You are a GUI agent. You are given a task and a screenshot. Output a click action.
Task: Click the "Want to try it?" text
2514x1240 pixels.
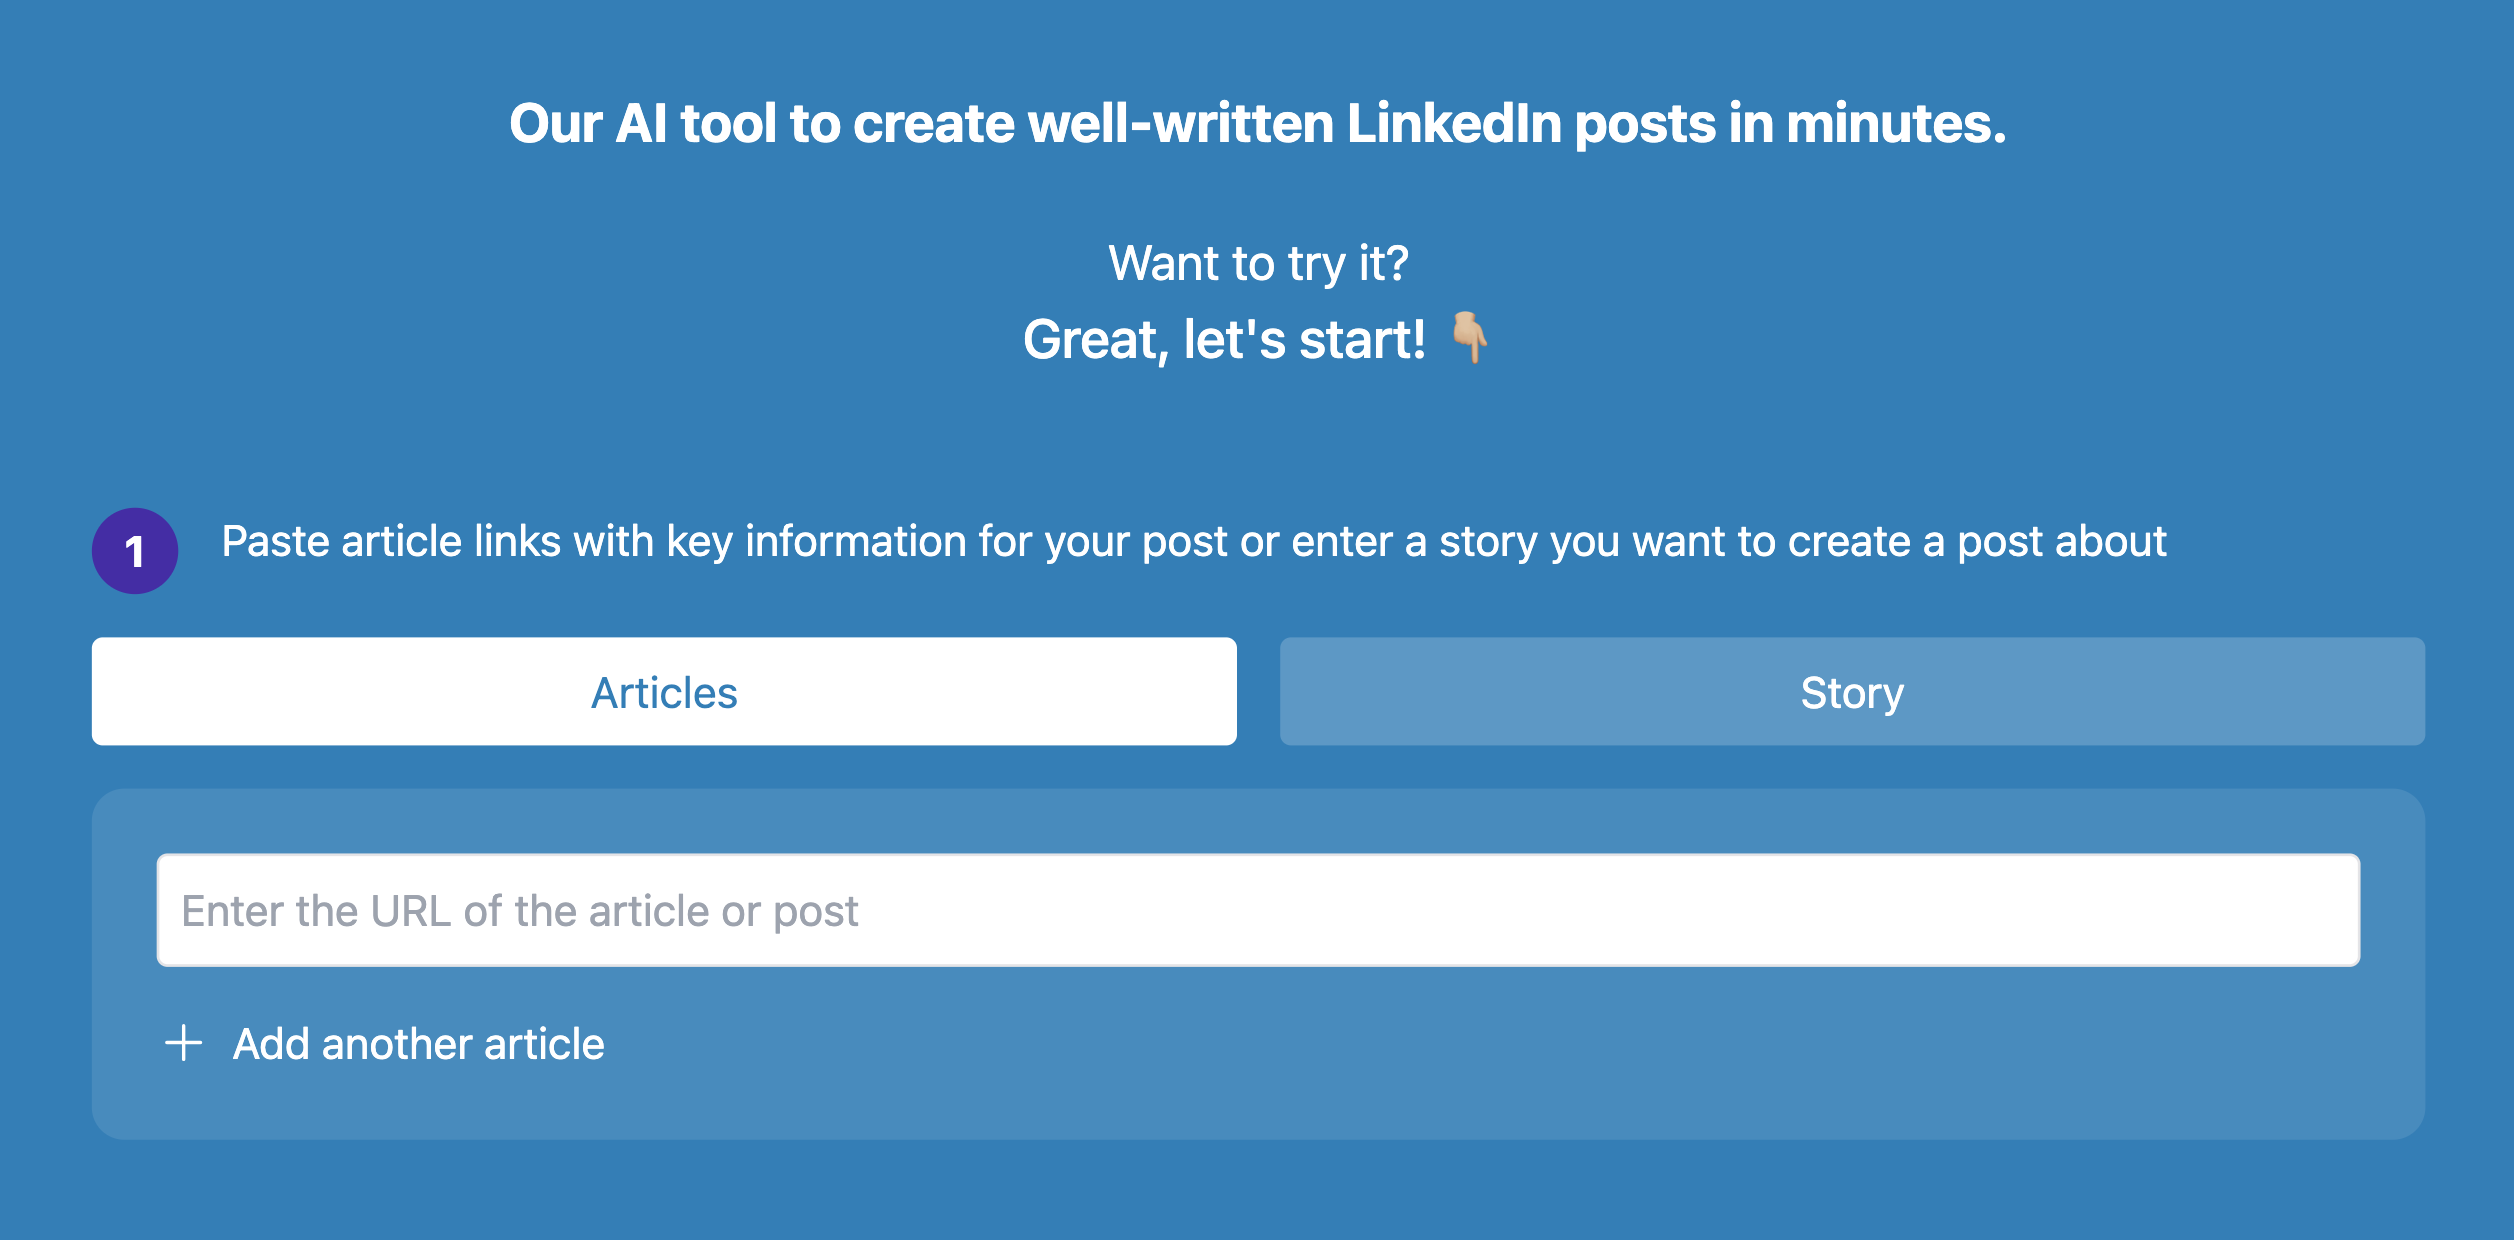click(1258, 264)
